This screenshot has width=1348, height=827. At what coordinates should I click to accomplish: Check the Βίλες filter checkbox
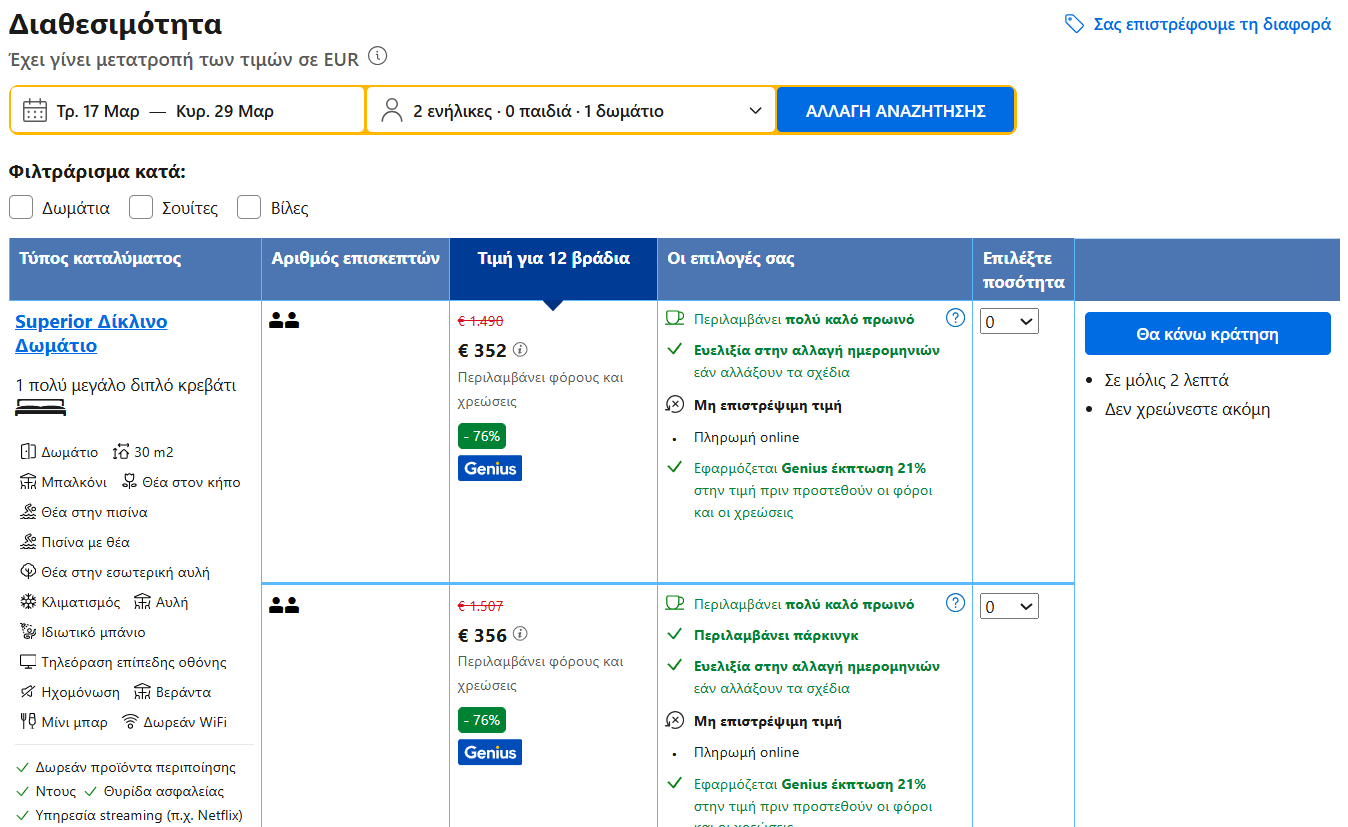(x=249, y=207)
